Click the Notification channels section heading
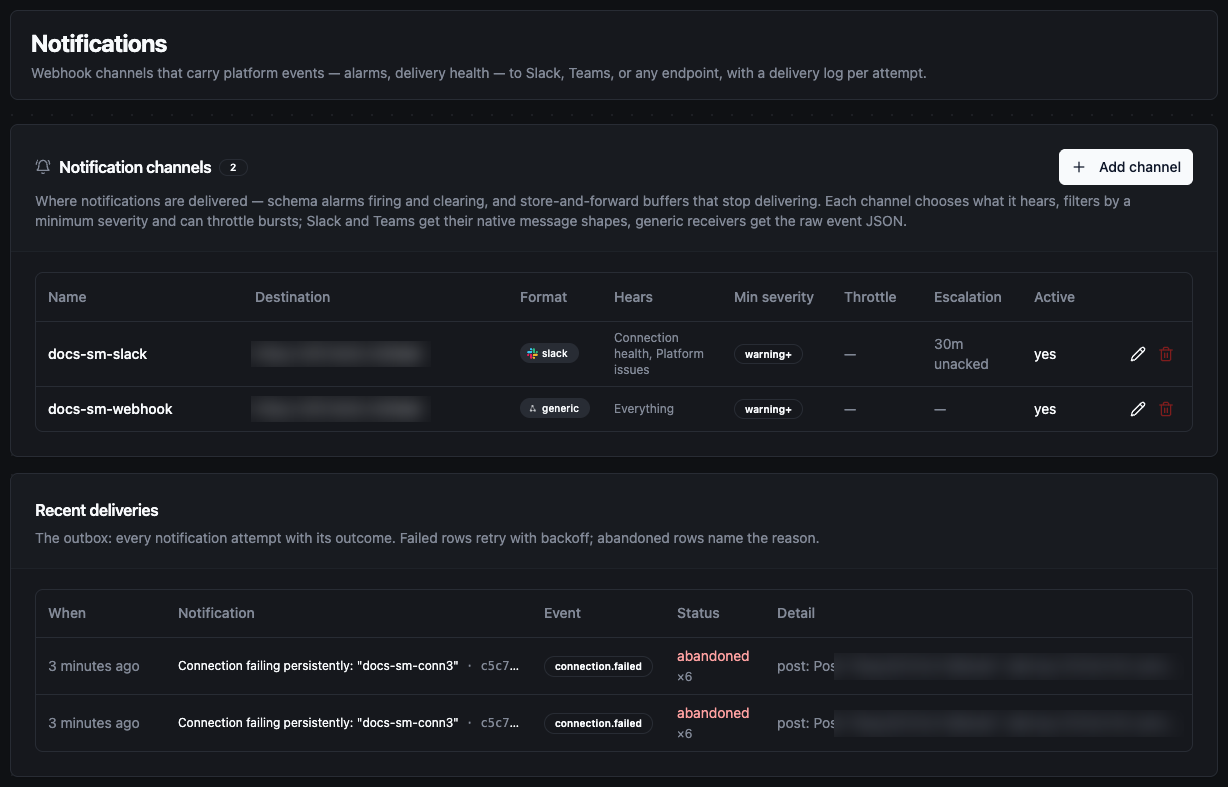Viewport: 1228px width, 787px height. coord(135,167)
